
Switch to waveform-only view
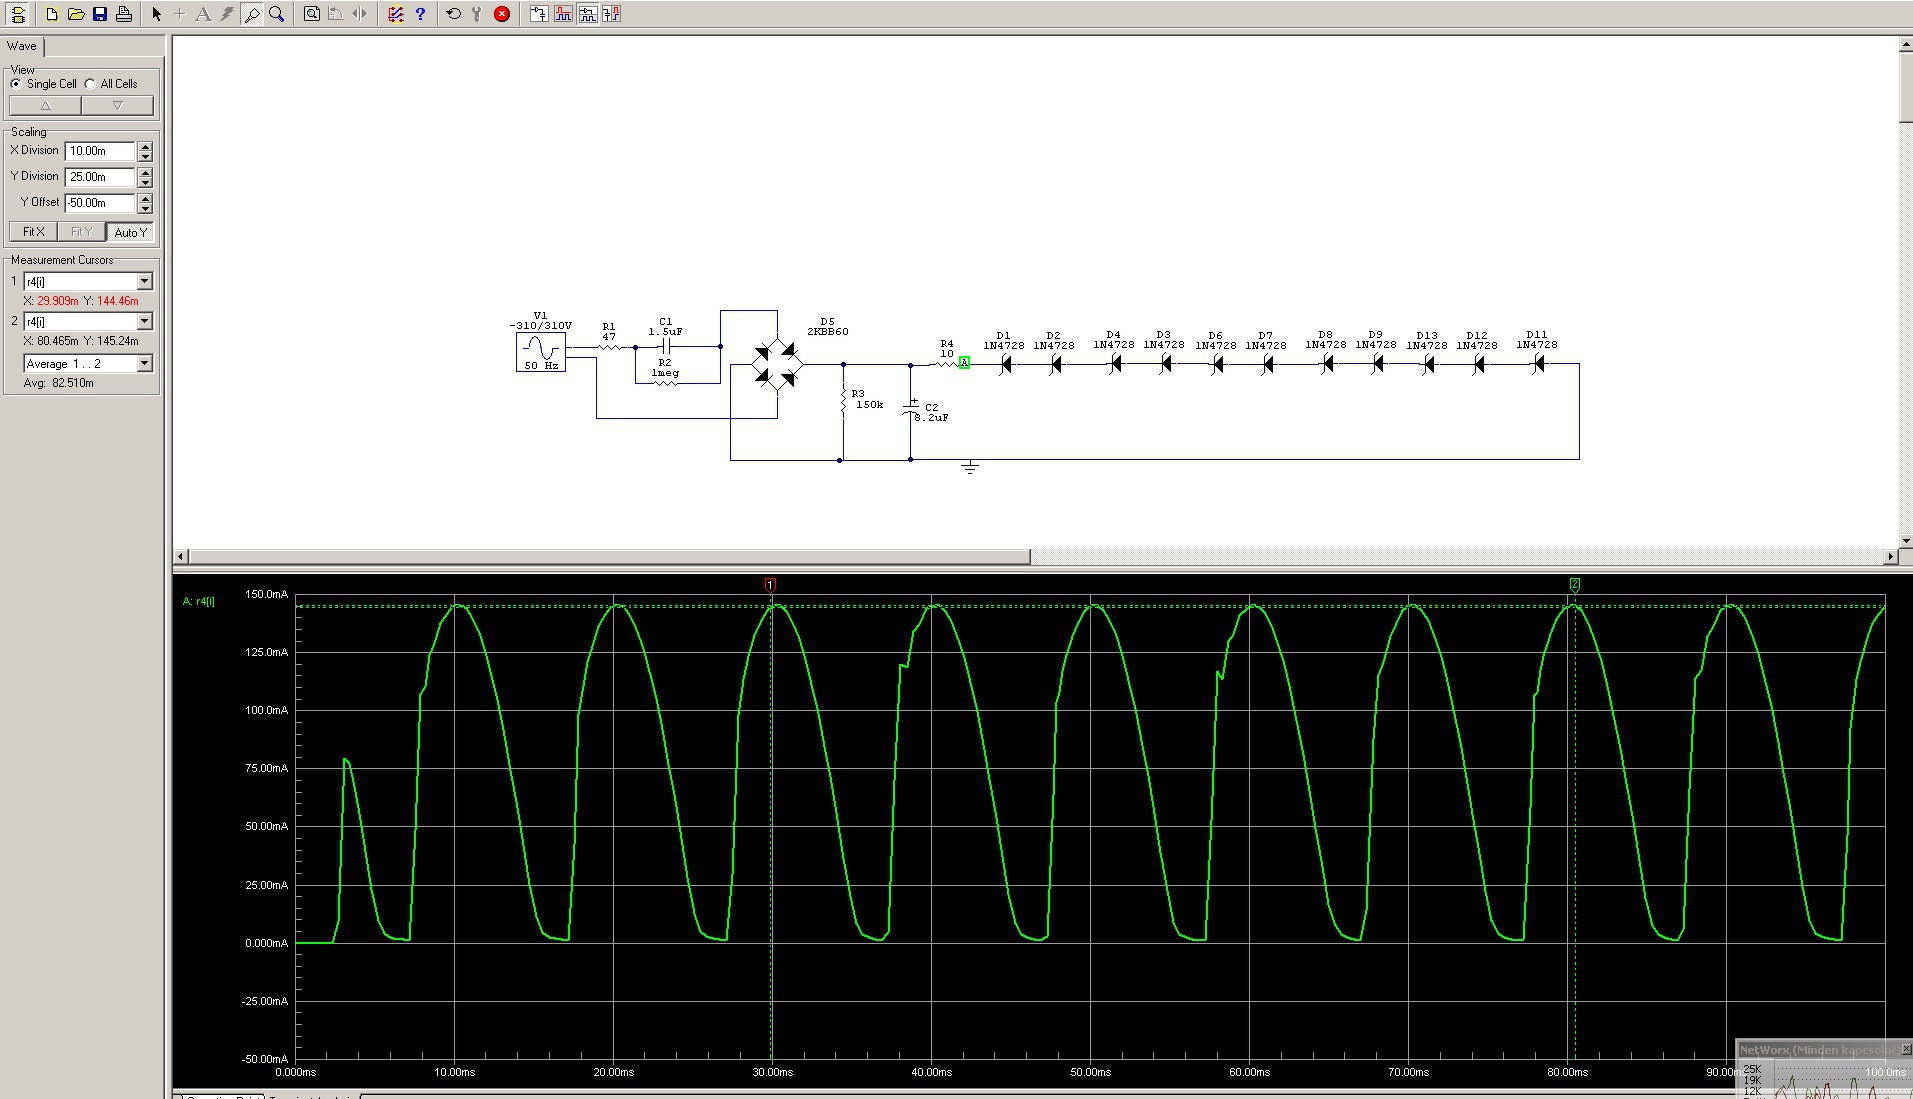click(563, 14)
